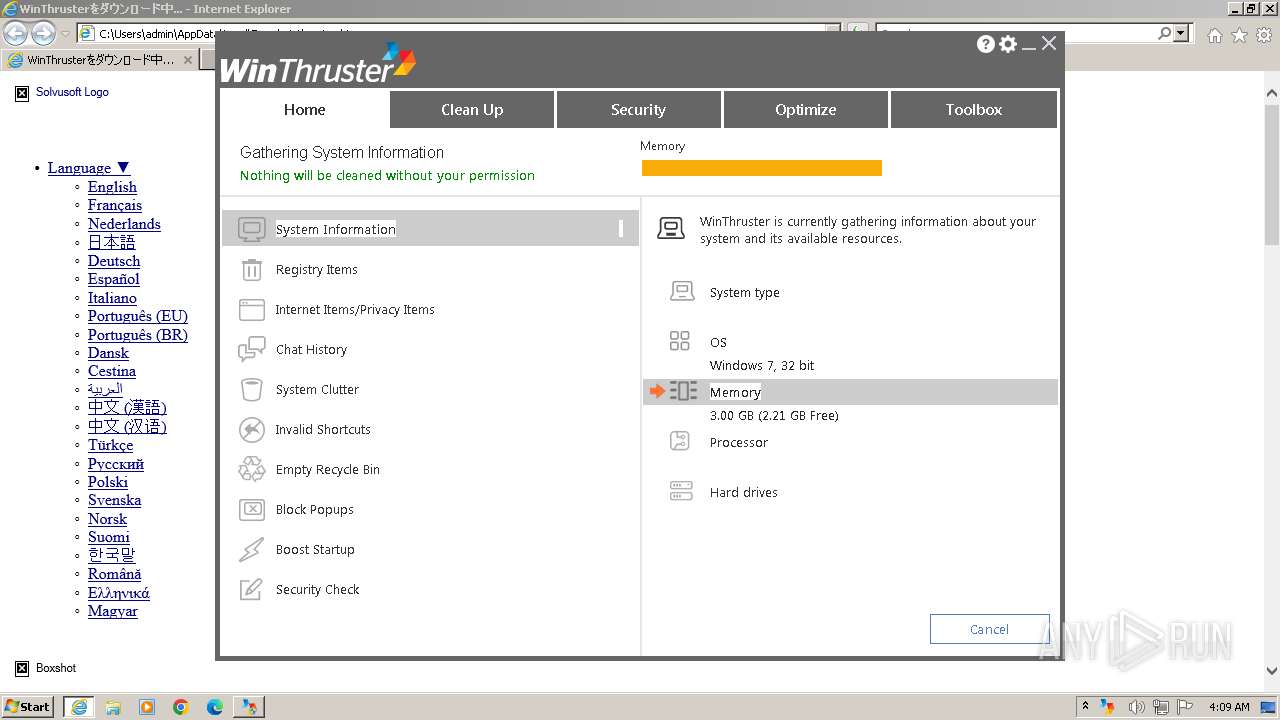Click the Boost Startup lightning icon
This screenshot has height=720, width=1280.
tap(252, 549)
